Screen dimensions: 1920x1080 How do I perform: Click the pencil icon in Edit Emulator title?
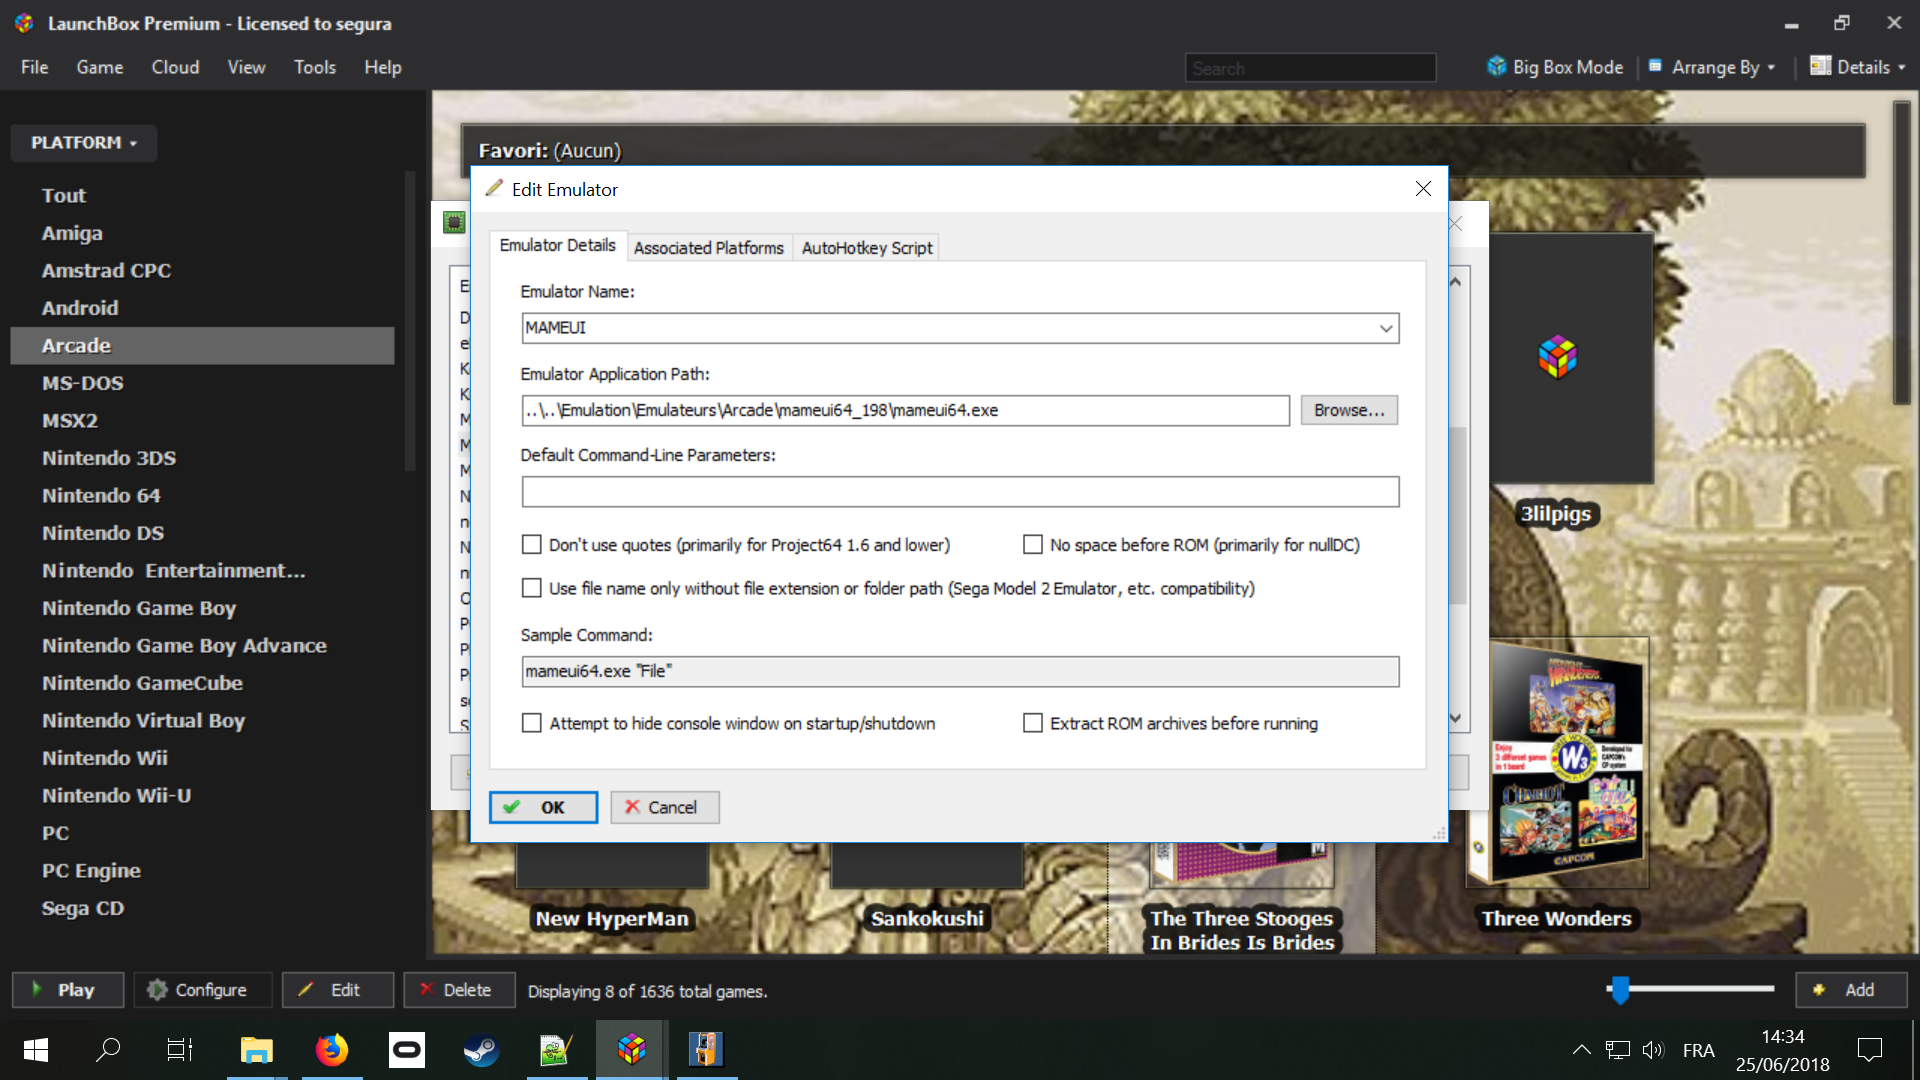(494, 189)
